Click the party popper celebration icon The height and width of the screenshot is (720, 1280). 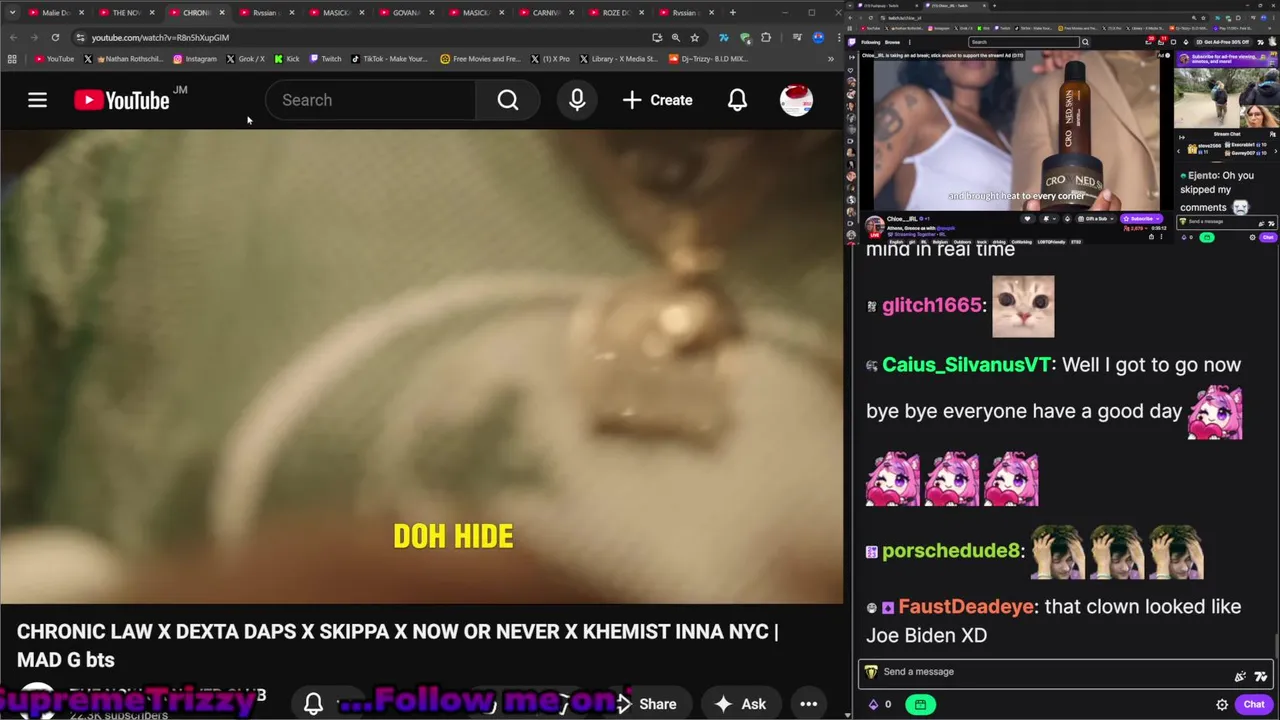1240,676
